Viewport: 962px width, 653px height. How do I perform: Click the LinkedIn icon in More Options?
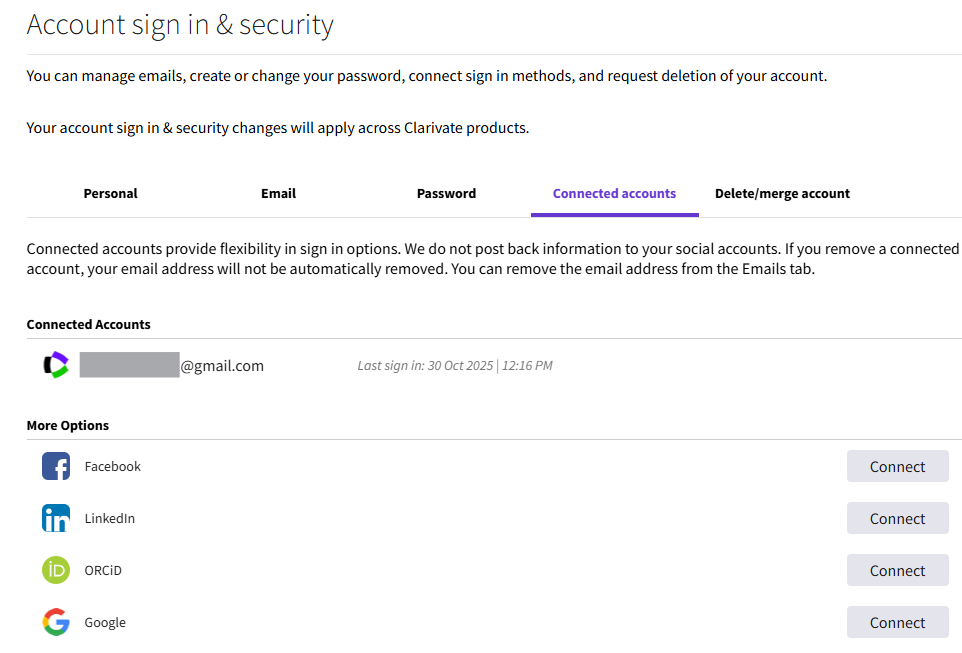57,518
